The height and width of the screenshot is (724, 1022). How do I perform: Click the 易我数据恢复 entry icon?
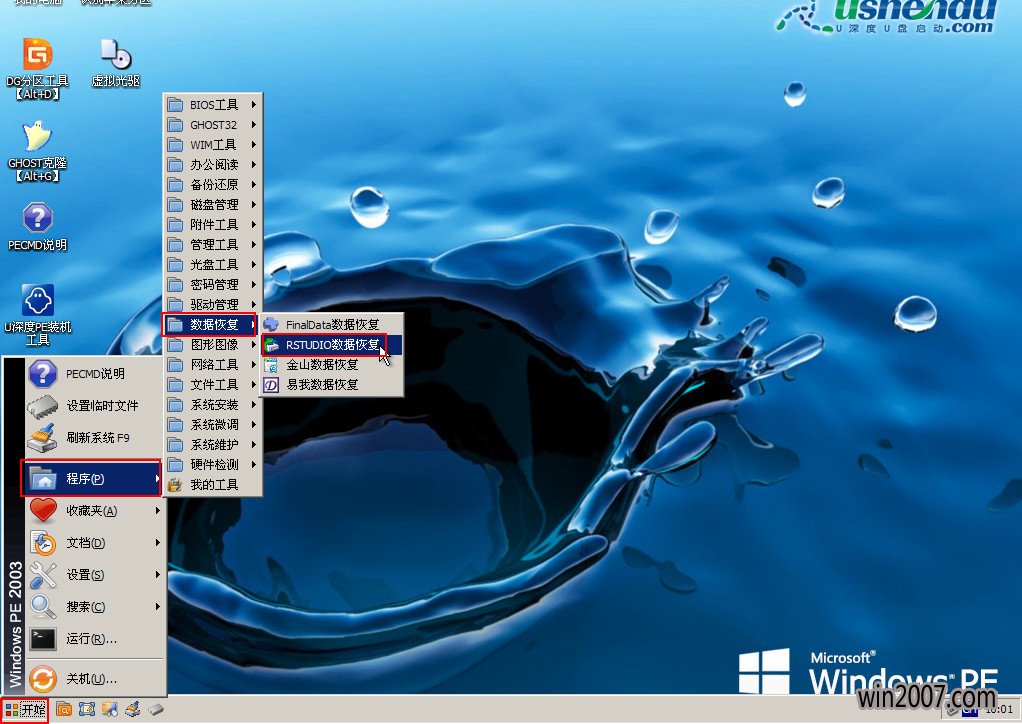[x=271, y=385]
